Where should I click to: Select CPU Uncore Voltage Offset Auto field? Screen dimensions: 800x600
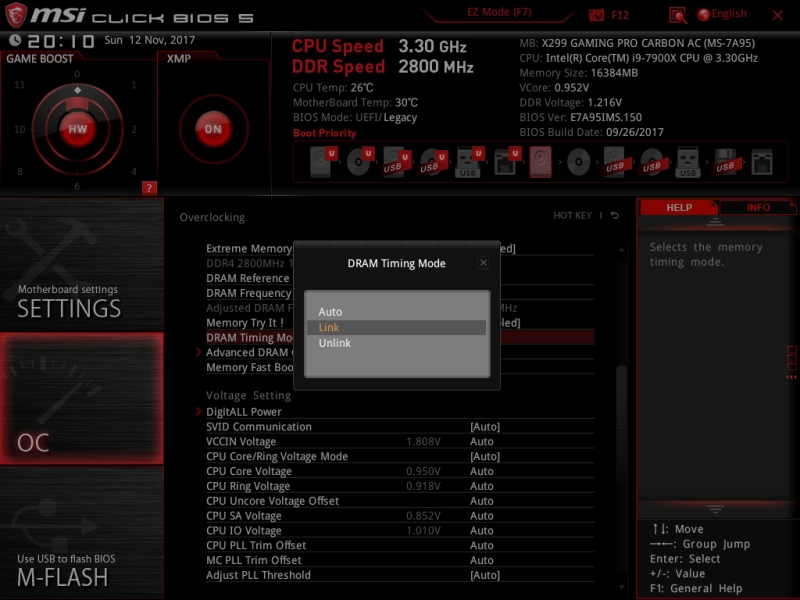tap(482, 501)
